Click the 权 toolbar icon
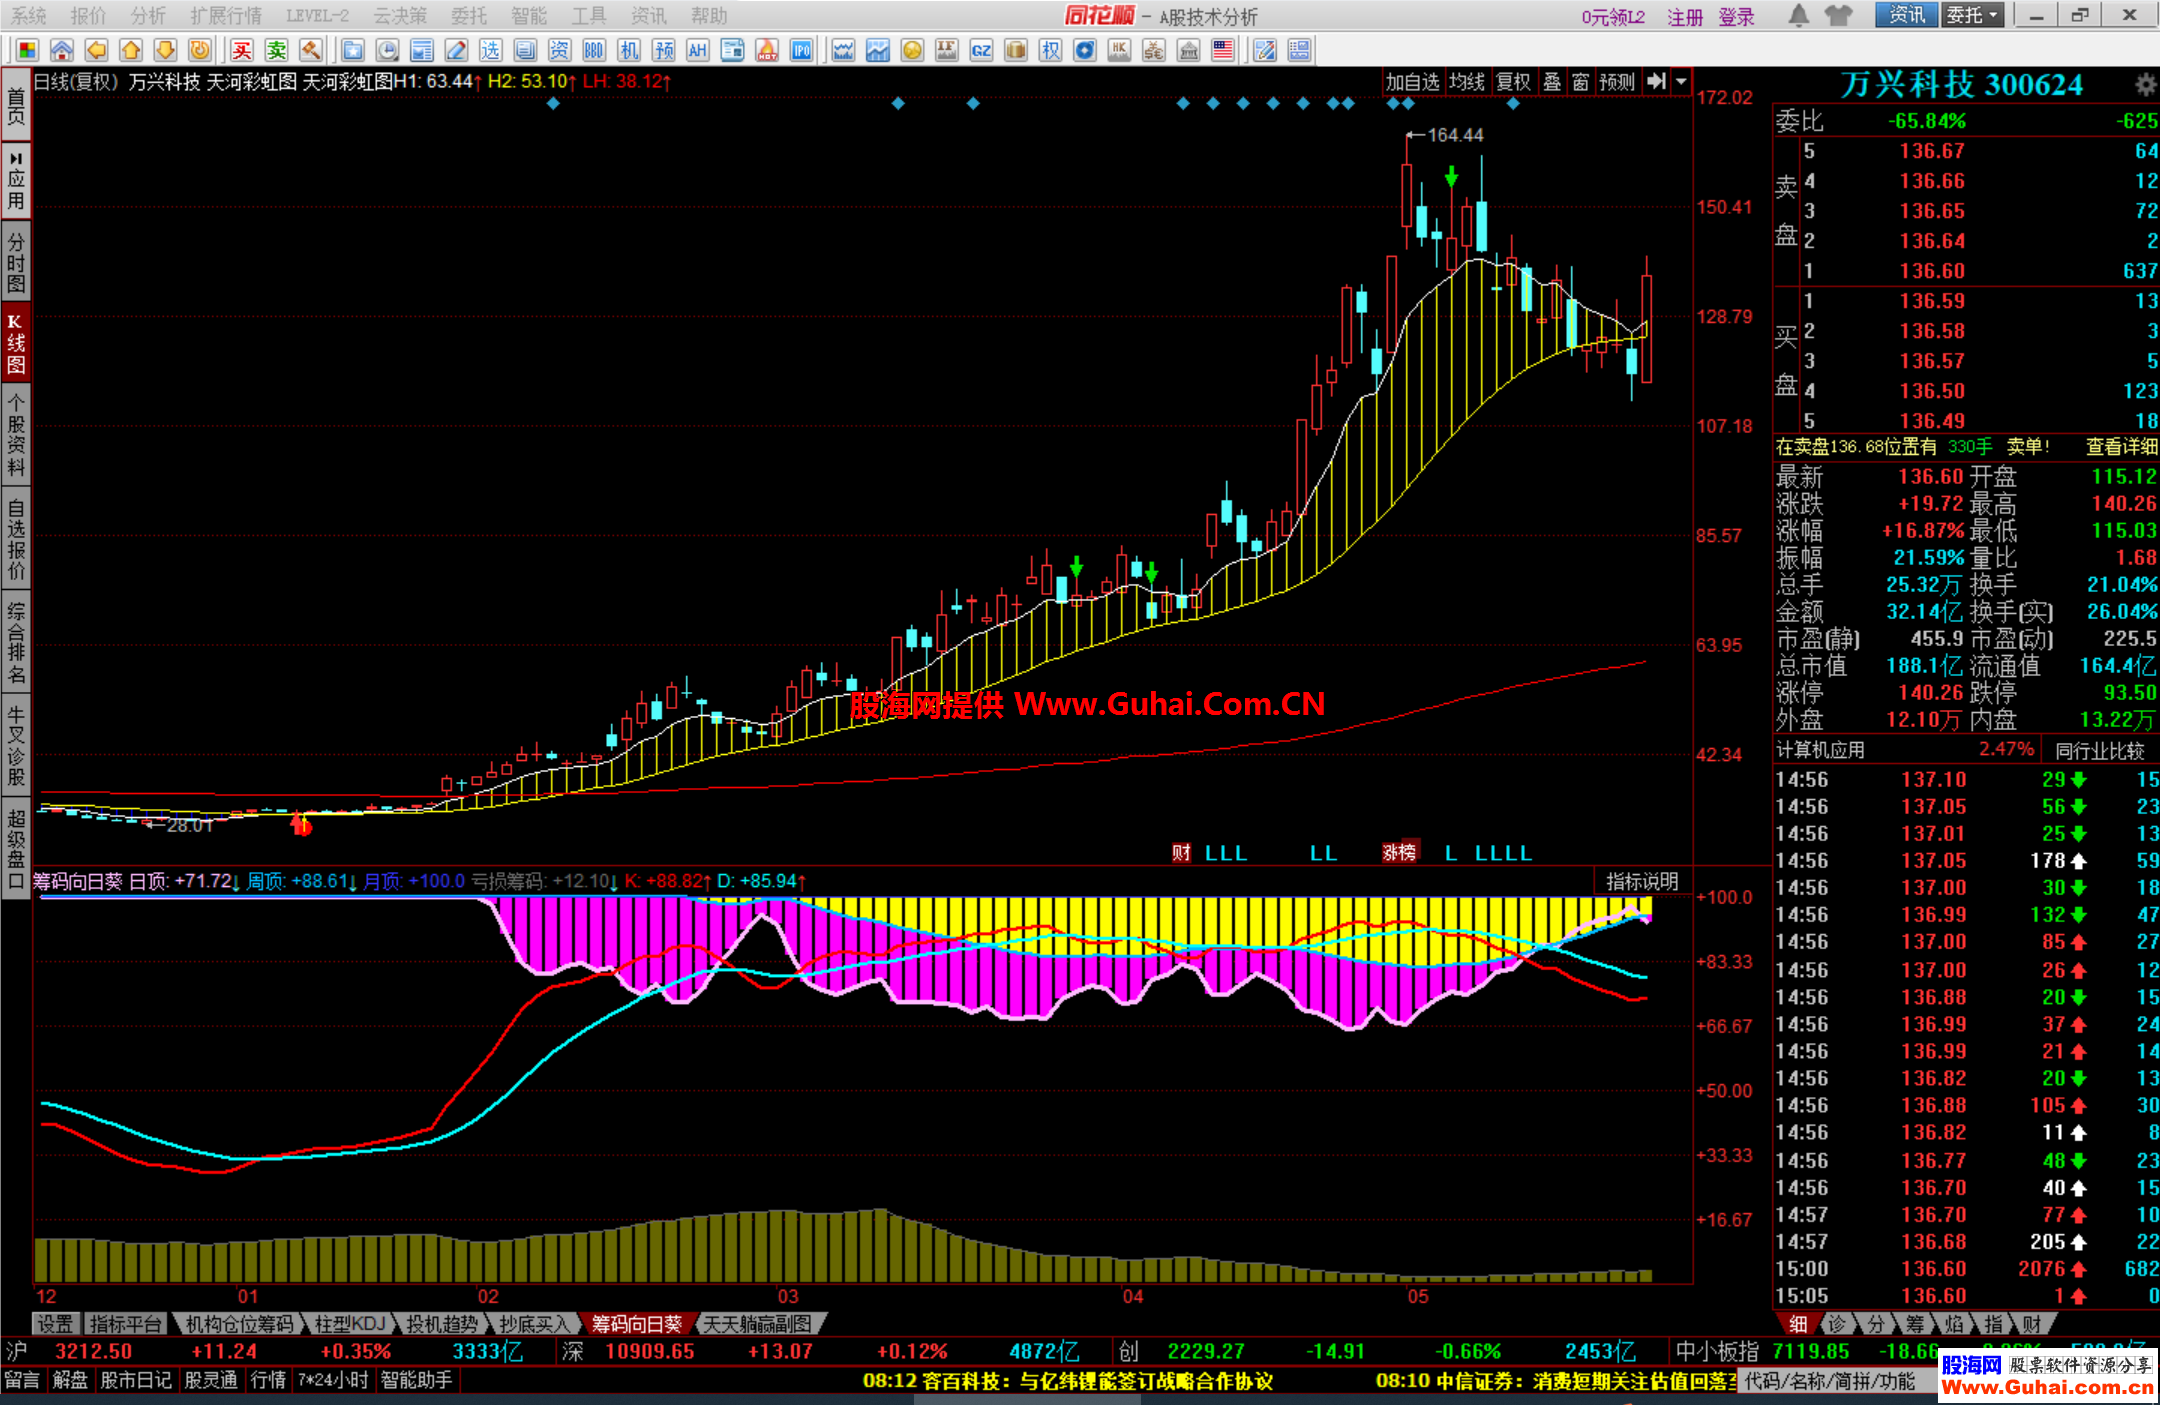This screenshot has width=2160, height=1405. click(1050, 50)
